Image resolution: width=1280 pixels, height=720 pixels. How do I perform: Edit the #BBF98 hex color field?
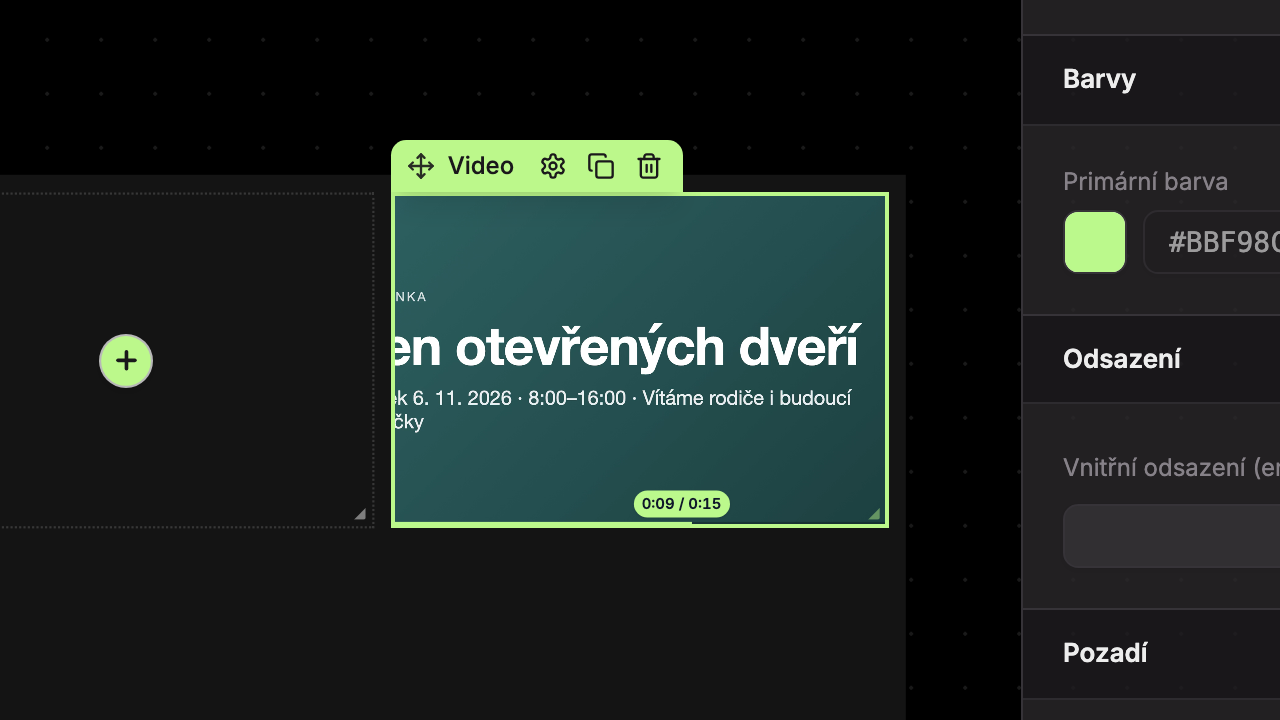(1212, 242)
